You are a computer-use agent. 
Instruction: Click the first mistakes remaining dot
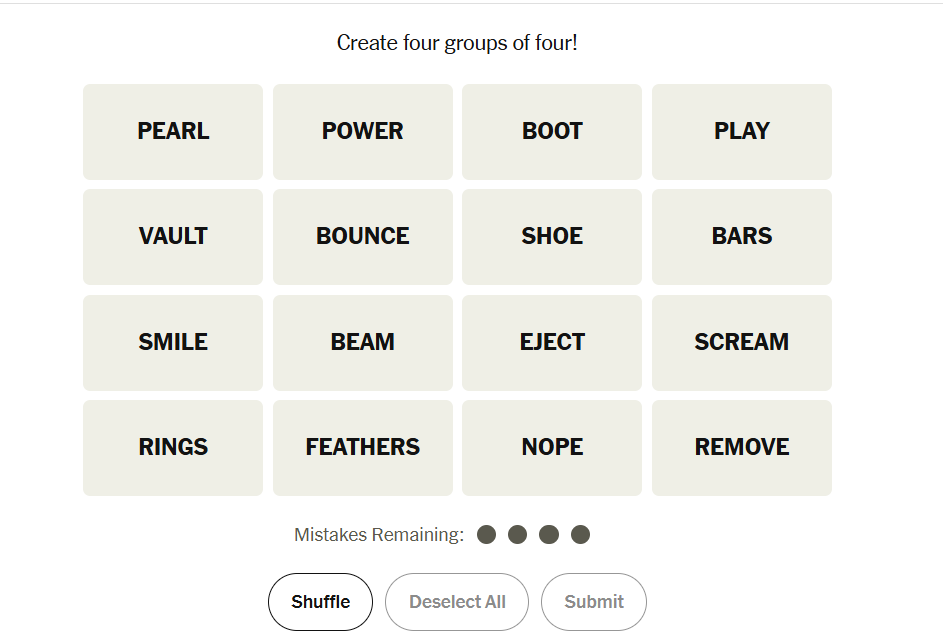click(487, 535)
